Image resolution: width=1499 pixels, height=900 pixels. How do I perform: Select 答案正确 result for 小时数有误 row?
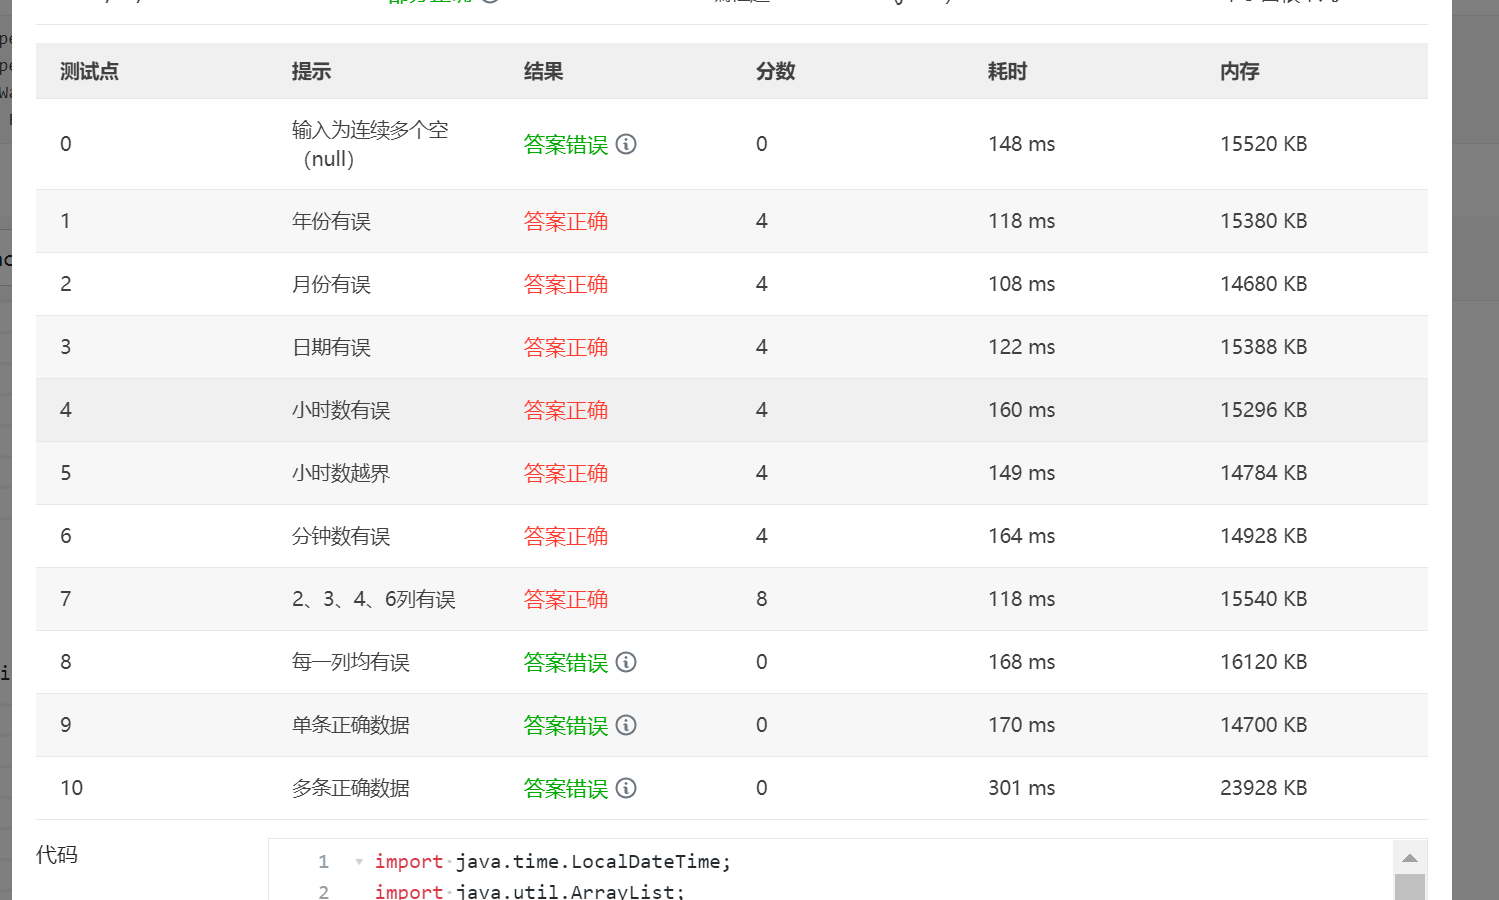pos(566,410)
